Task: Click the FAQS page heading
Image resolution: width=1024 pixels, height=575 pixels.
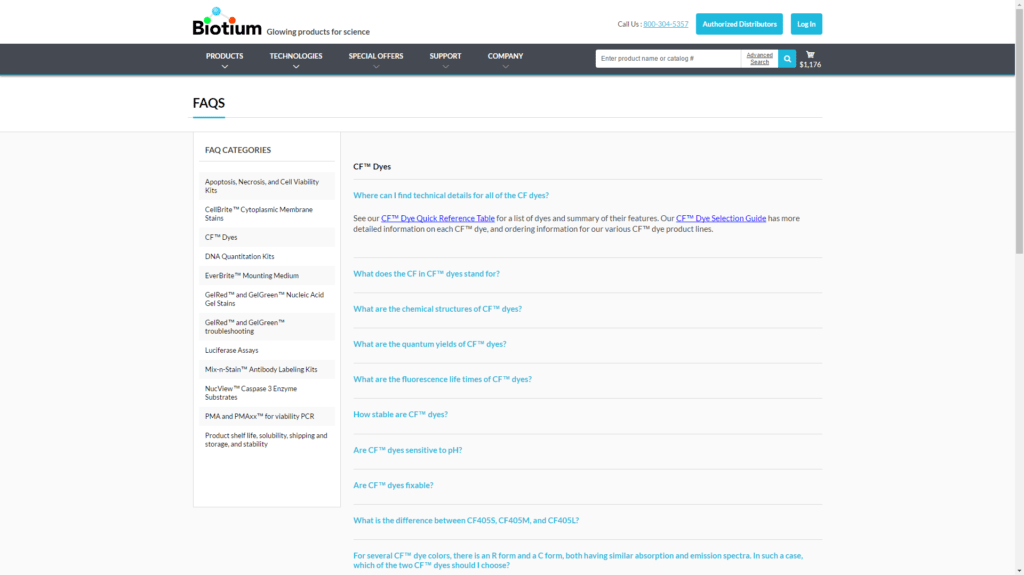Action: 209,103
